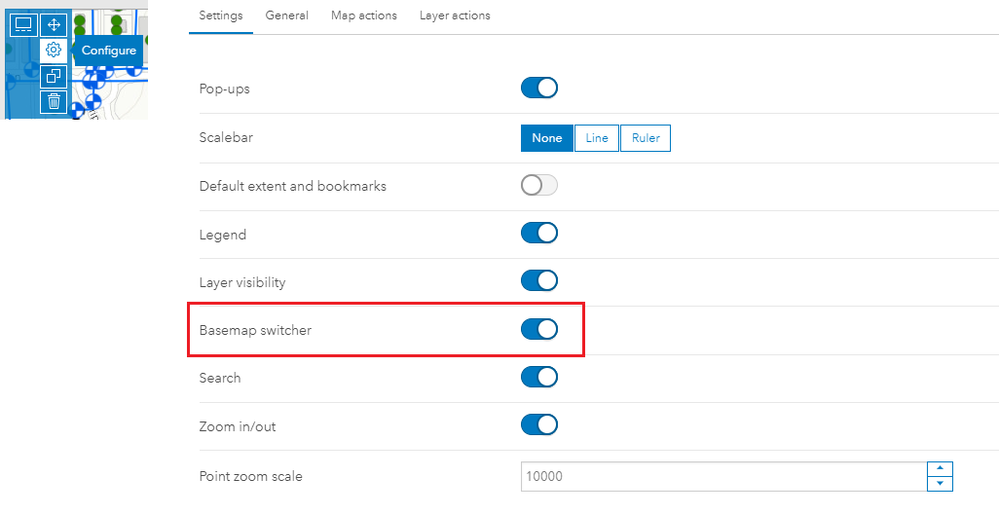Disable the Legend toggle
Image resolution: width=999 pixels, height=511 pixels.
pos(539,233)
